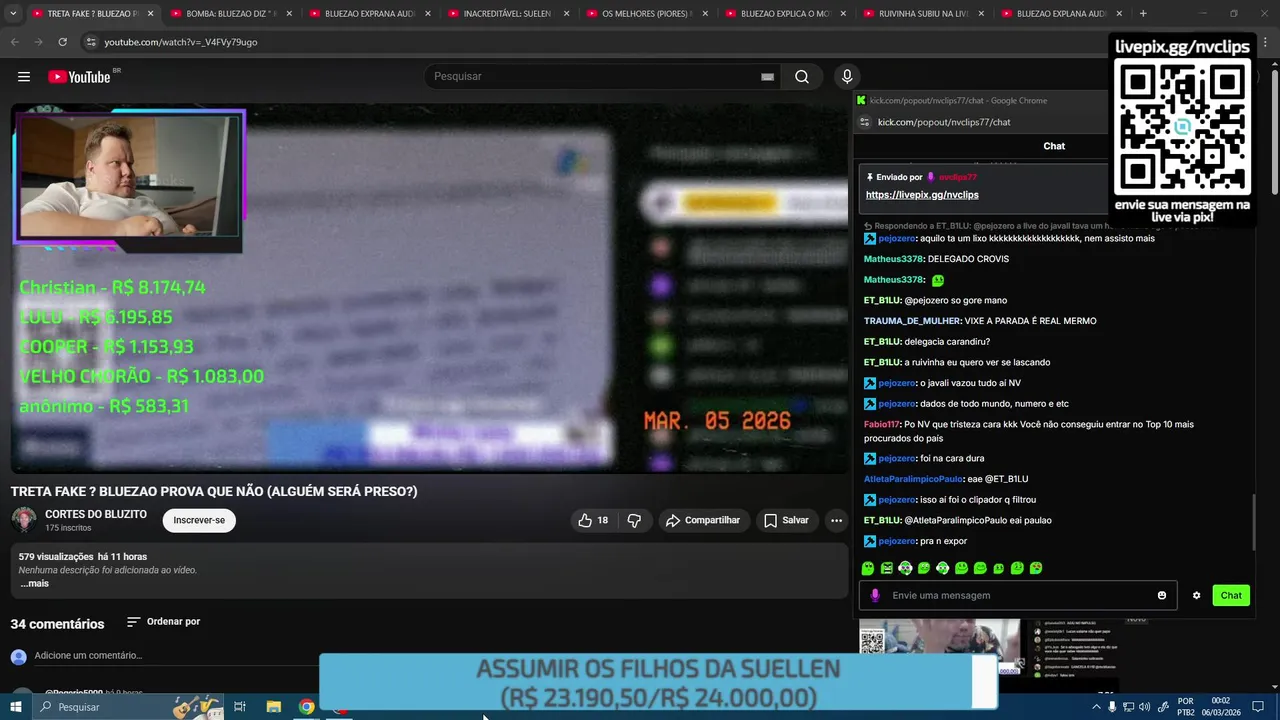Click the video player frame

[429, 288]
